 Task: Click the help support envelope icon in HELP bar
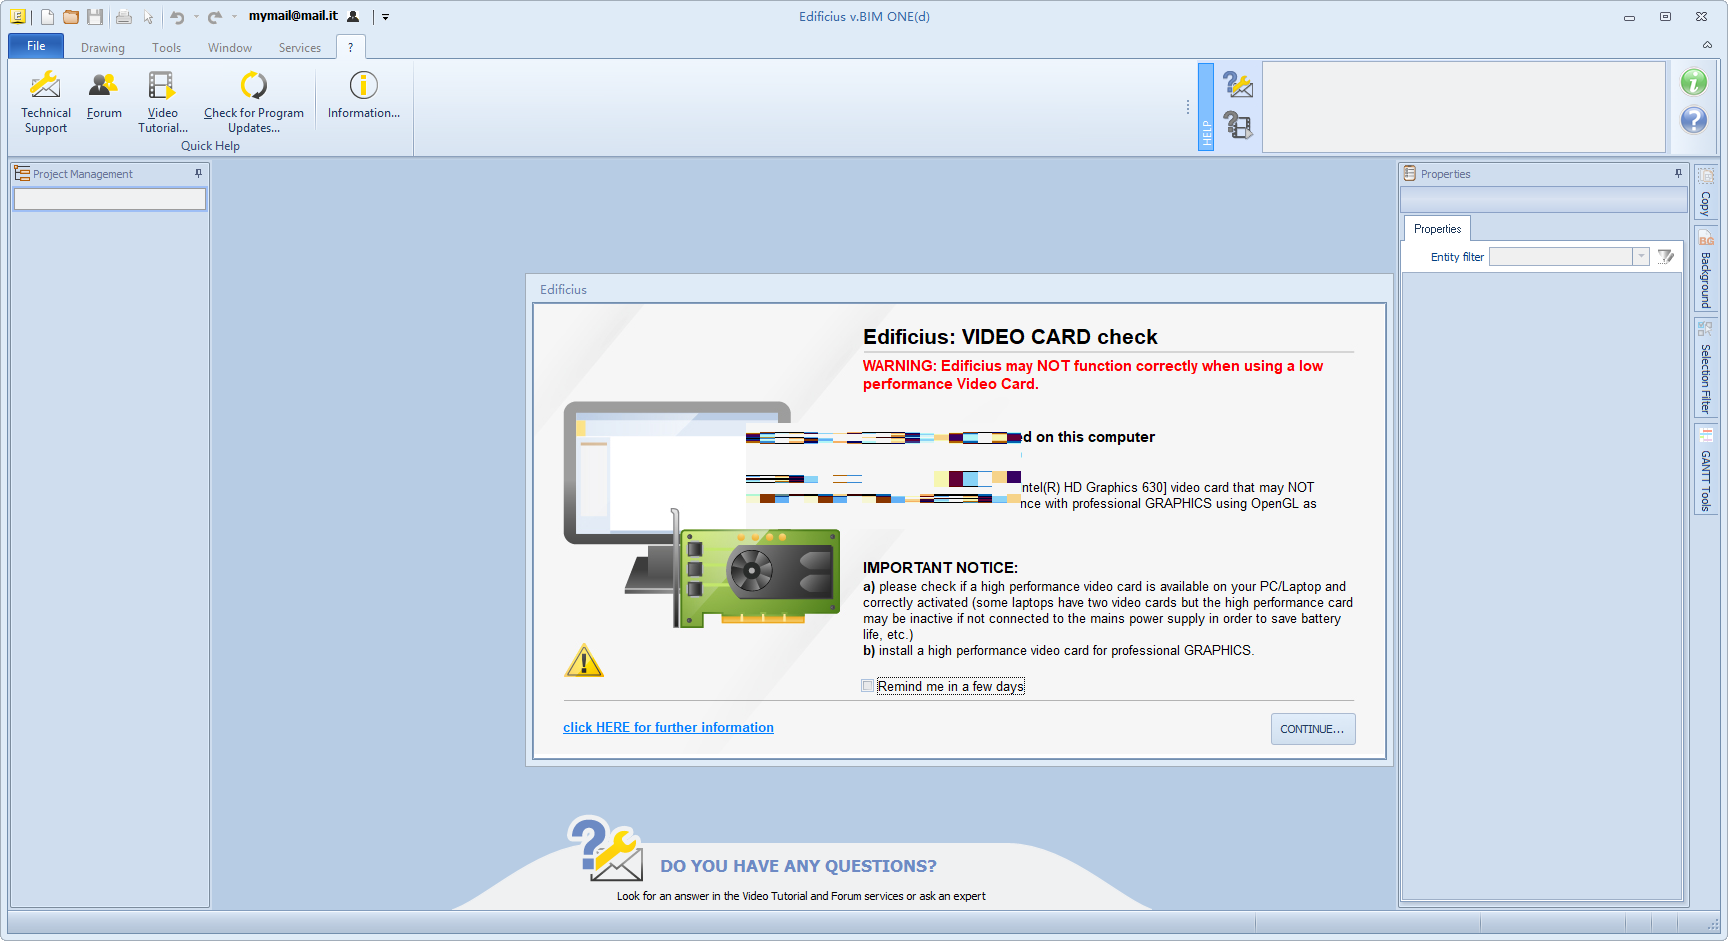click(1238, 85)
